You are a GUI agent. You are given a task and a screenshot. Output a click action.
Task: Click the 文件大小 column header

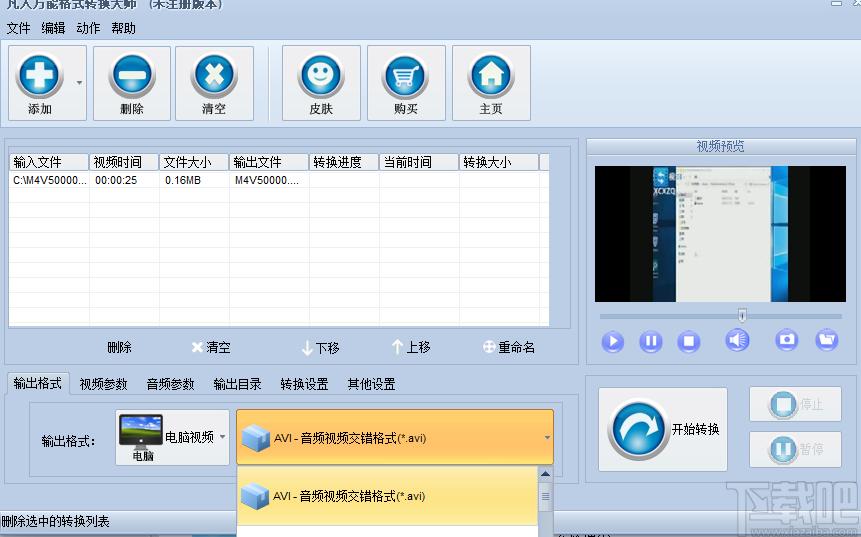194,162
